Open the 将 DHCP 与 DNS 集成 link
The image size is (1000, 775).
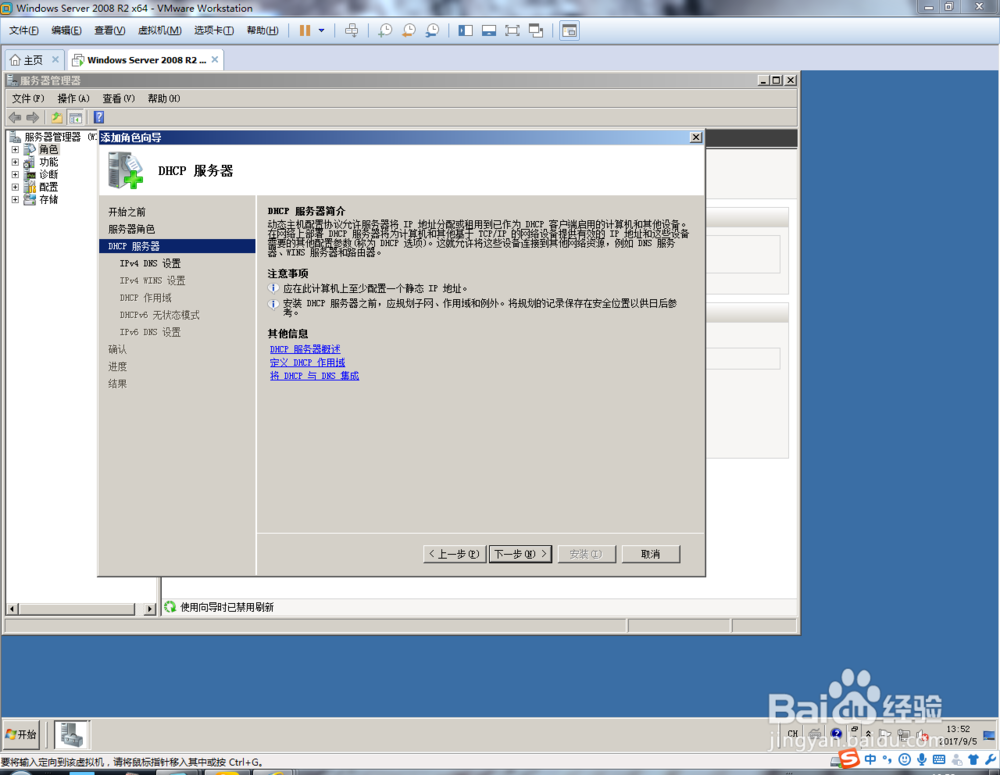click(x=314, y=376)
